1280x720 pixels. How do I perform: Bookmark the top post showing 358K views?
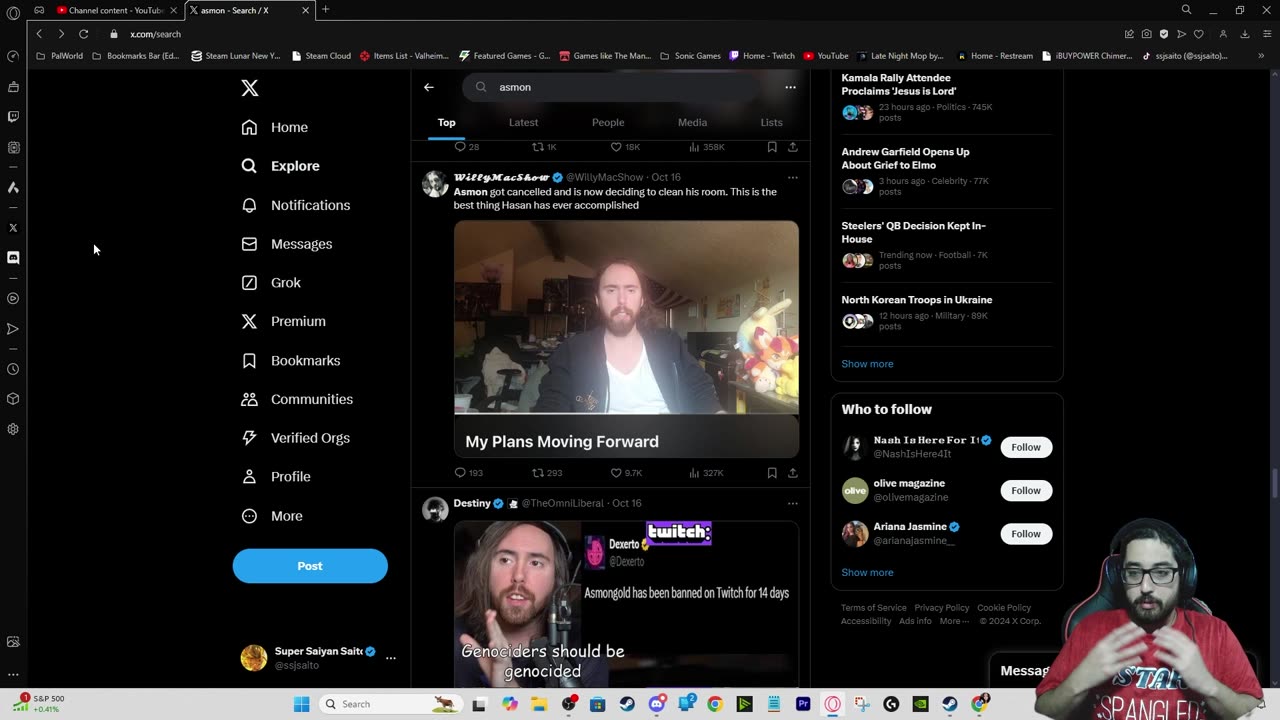point(772,147)
